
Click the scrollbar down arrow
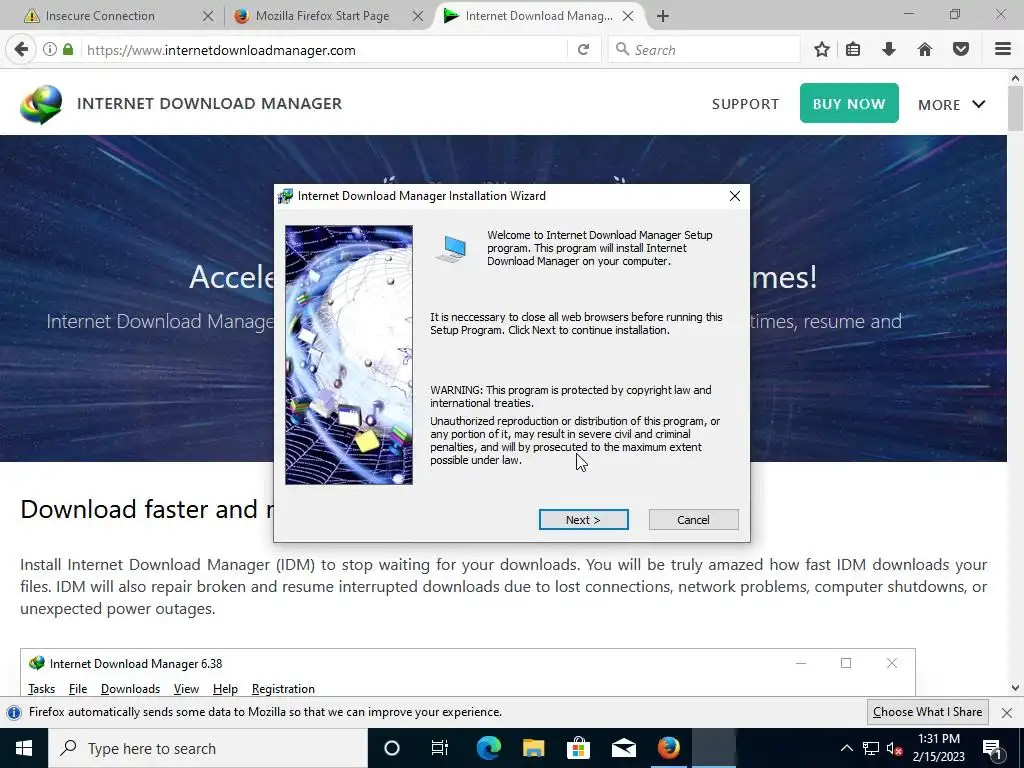coord(1015,688)
